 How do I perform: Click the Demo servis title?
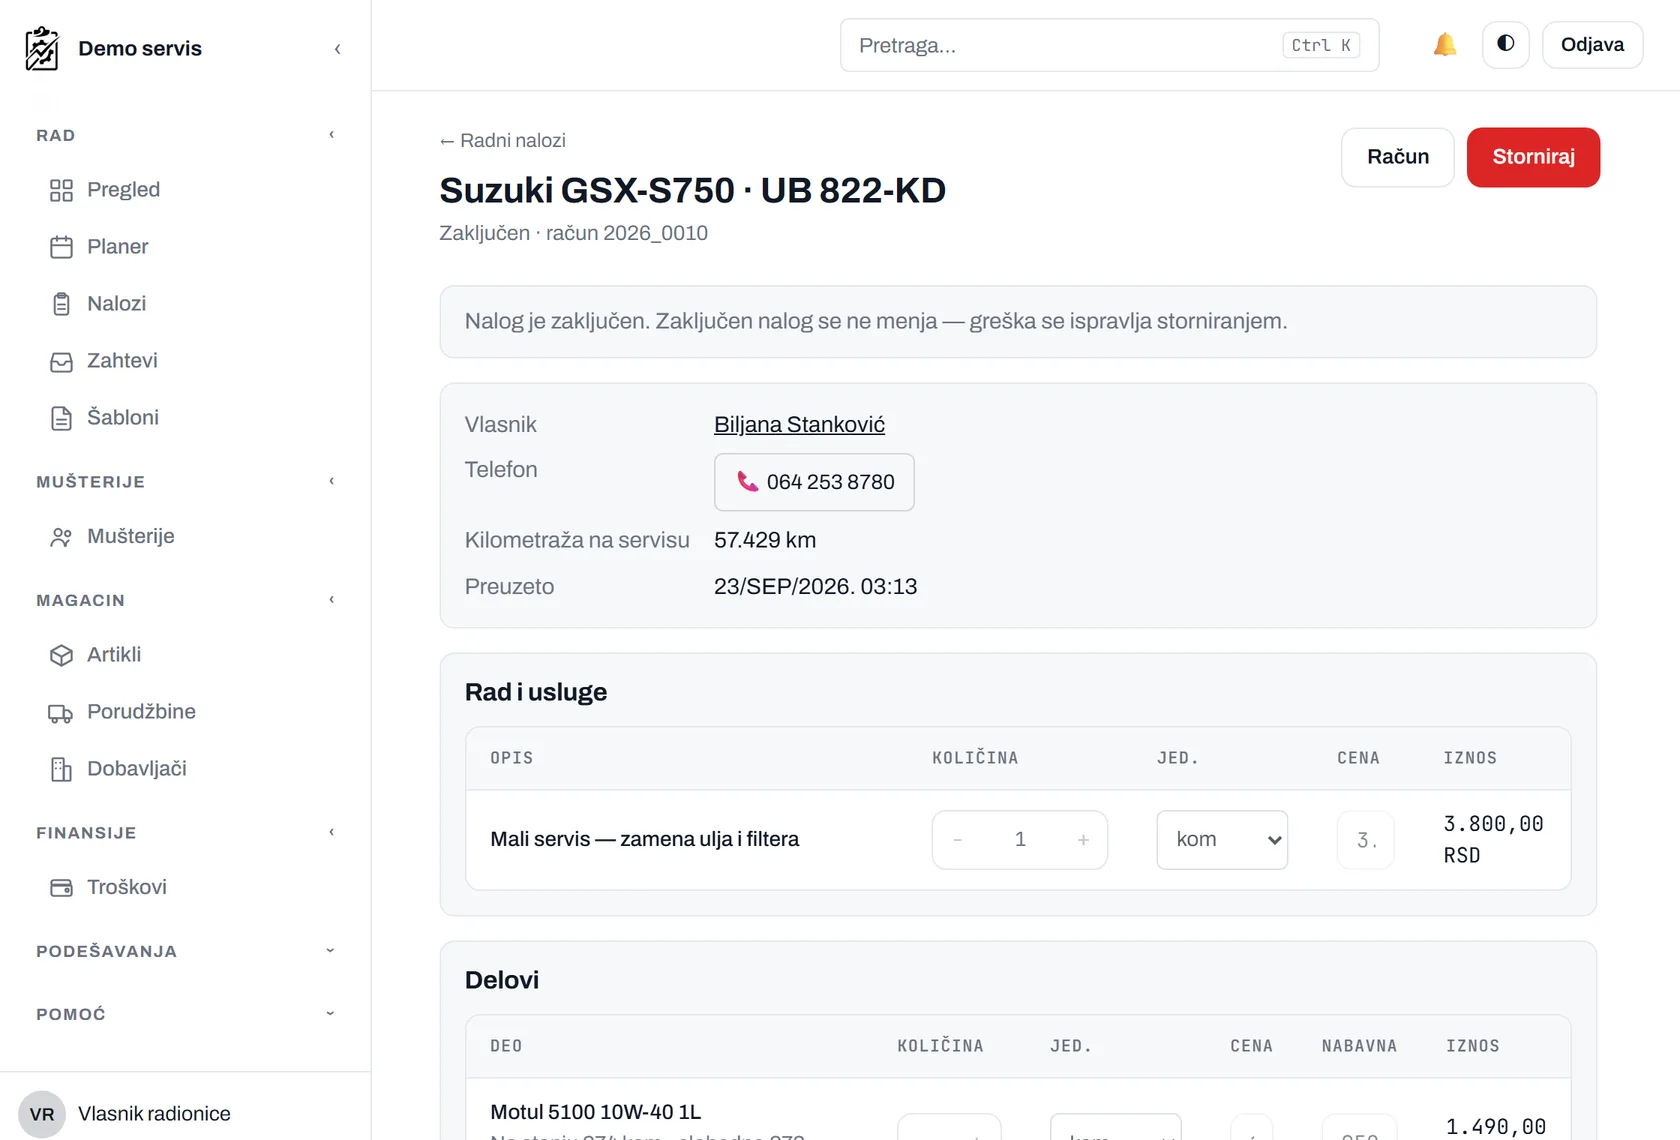point(140,48)
